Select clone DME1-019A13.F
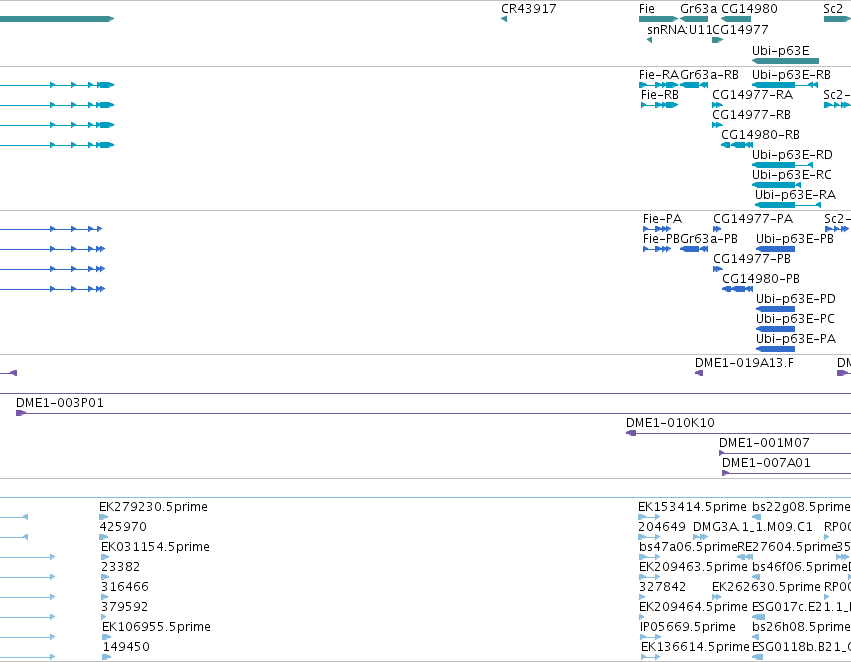 point(699,373)
